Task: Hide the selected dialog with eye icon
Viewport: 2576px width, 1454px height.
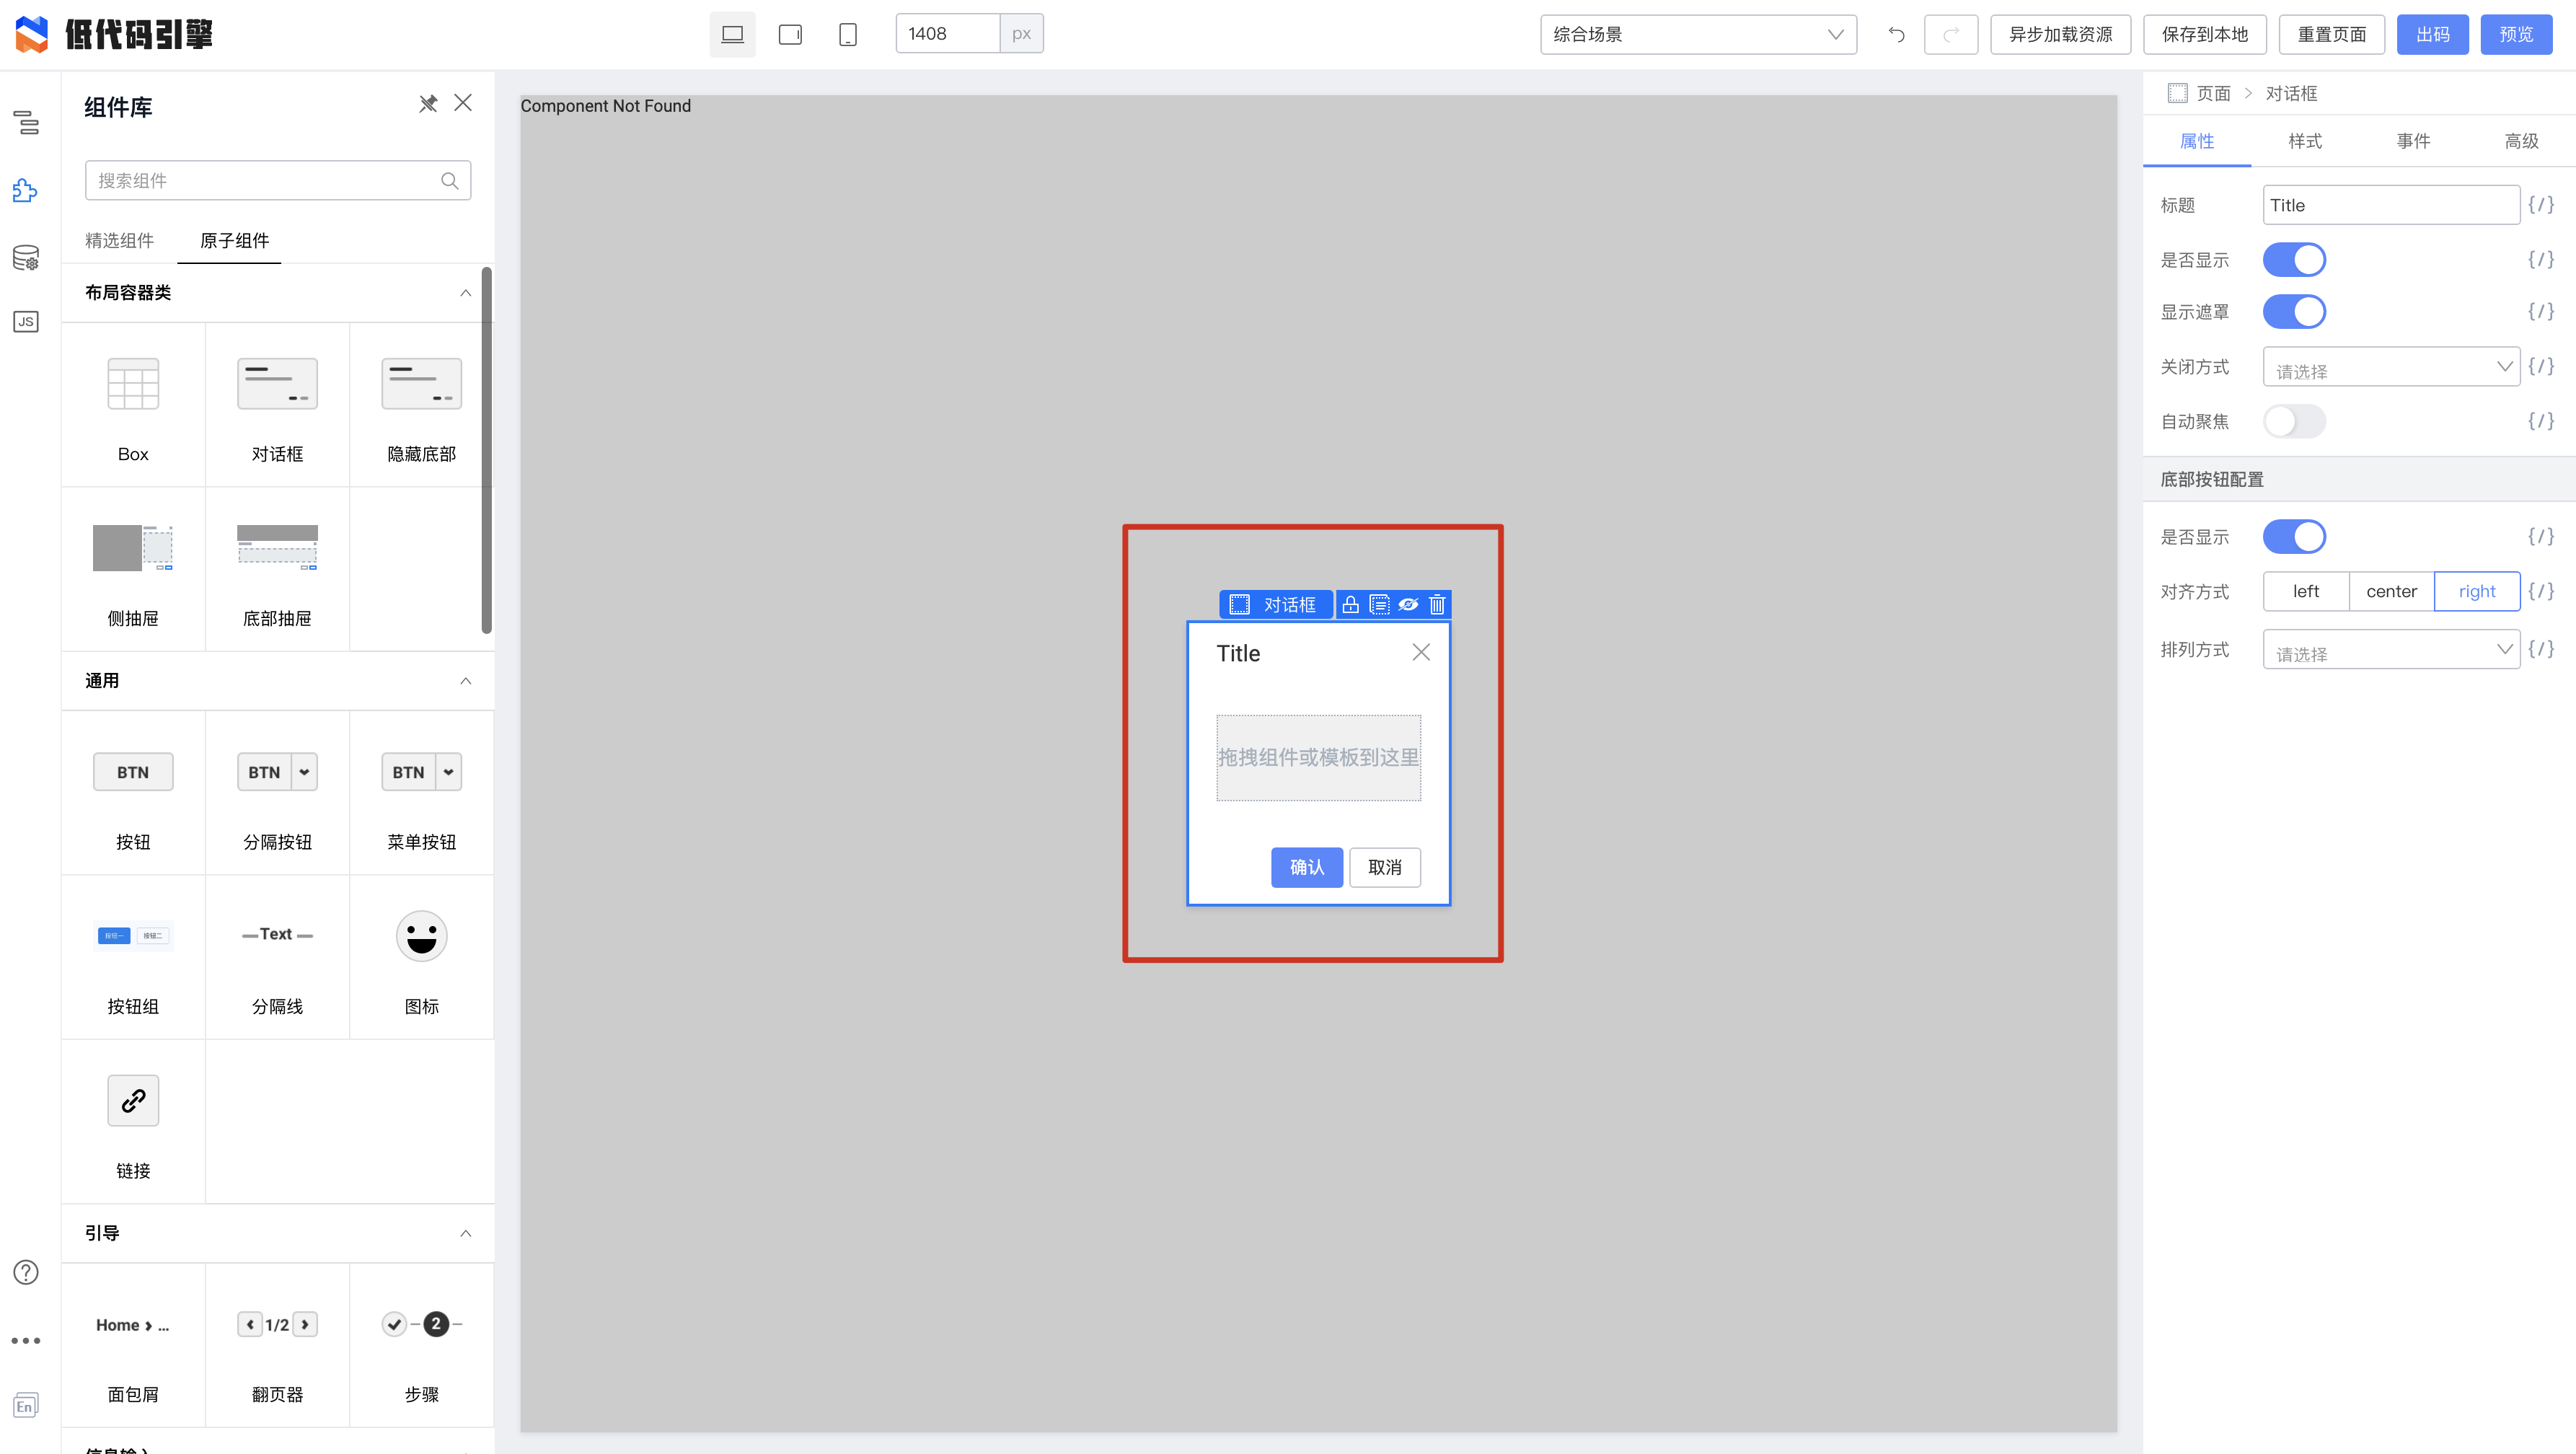Action: pos(1408,604)
